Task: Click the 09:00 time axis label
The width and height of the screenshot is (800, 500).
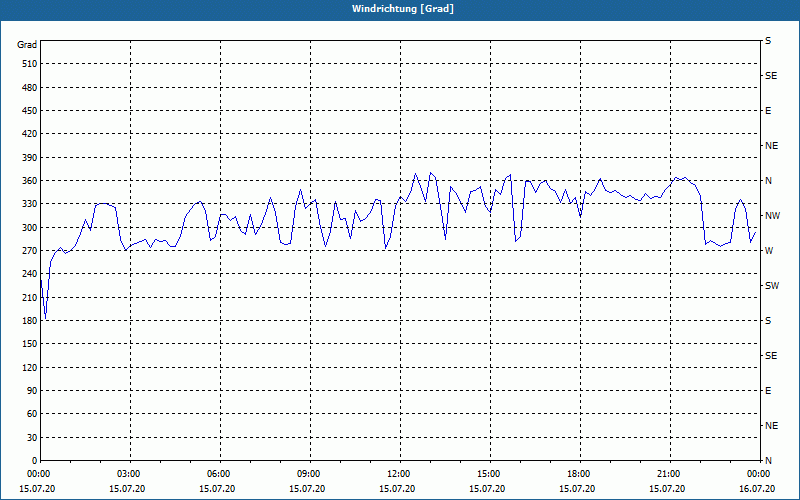Action: click(x=310, y=473)
